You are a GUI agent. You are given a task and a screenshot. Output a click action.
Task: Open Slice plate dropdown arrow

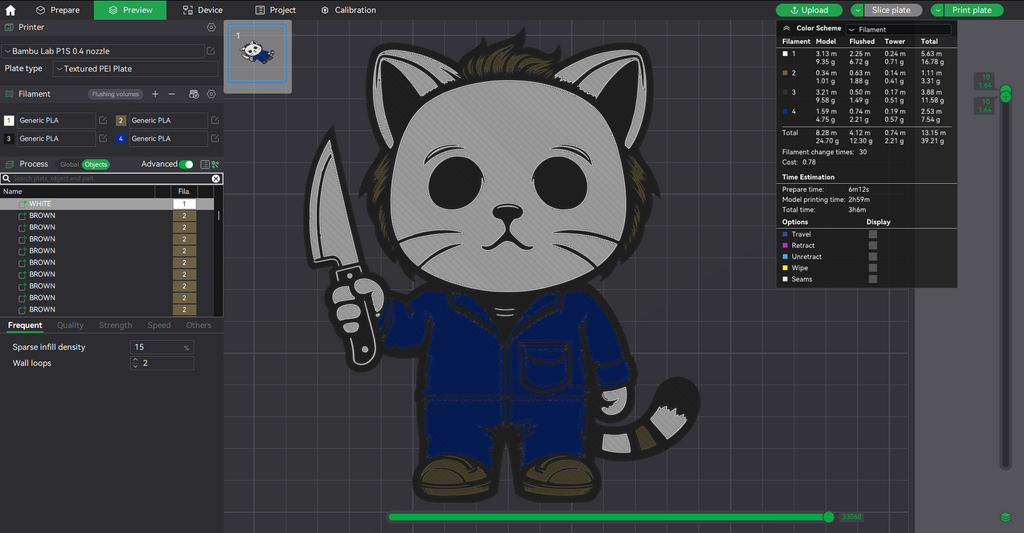click(x=857, y=10)
